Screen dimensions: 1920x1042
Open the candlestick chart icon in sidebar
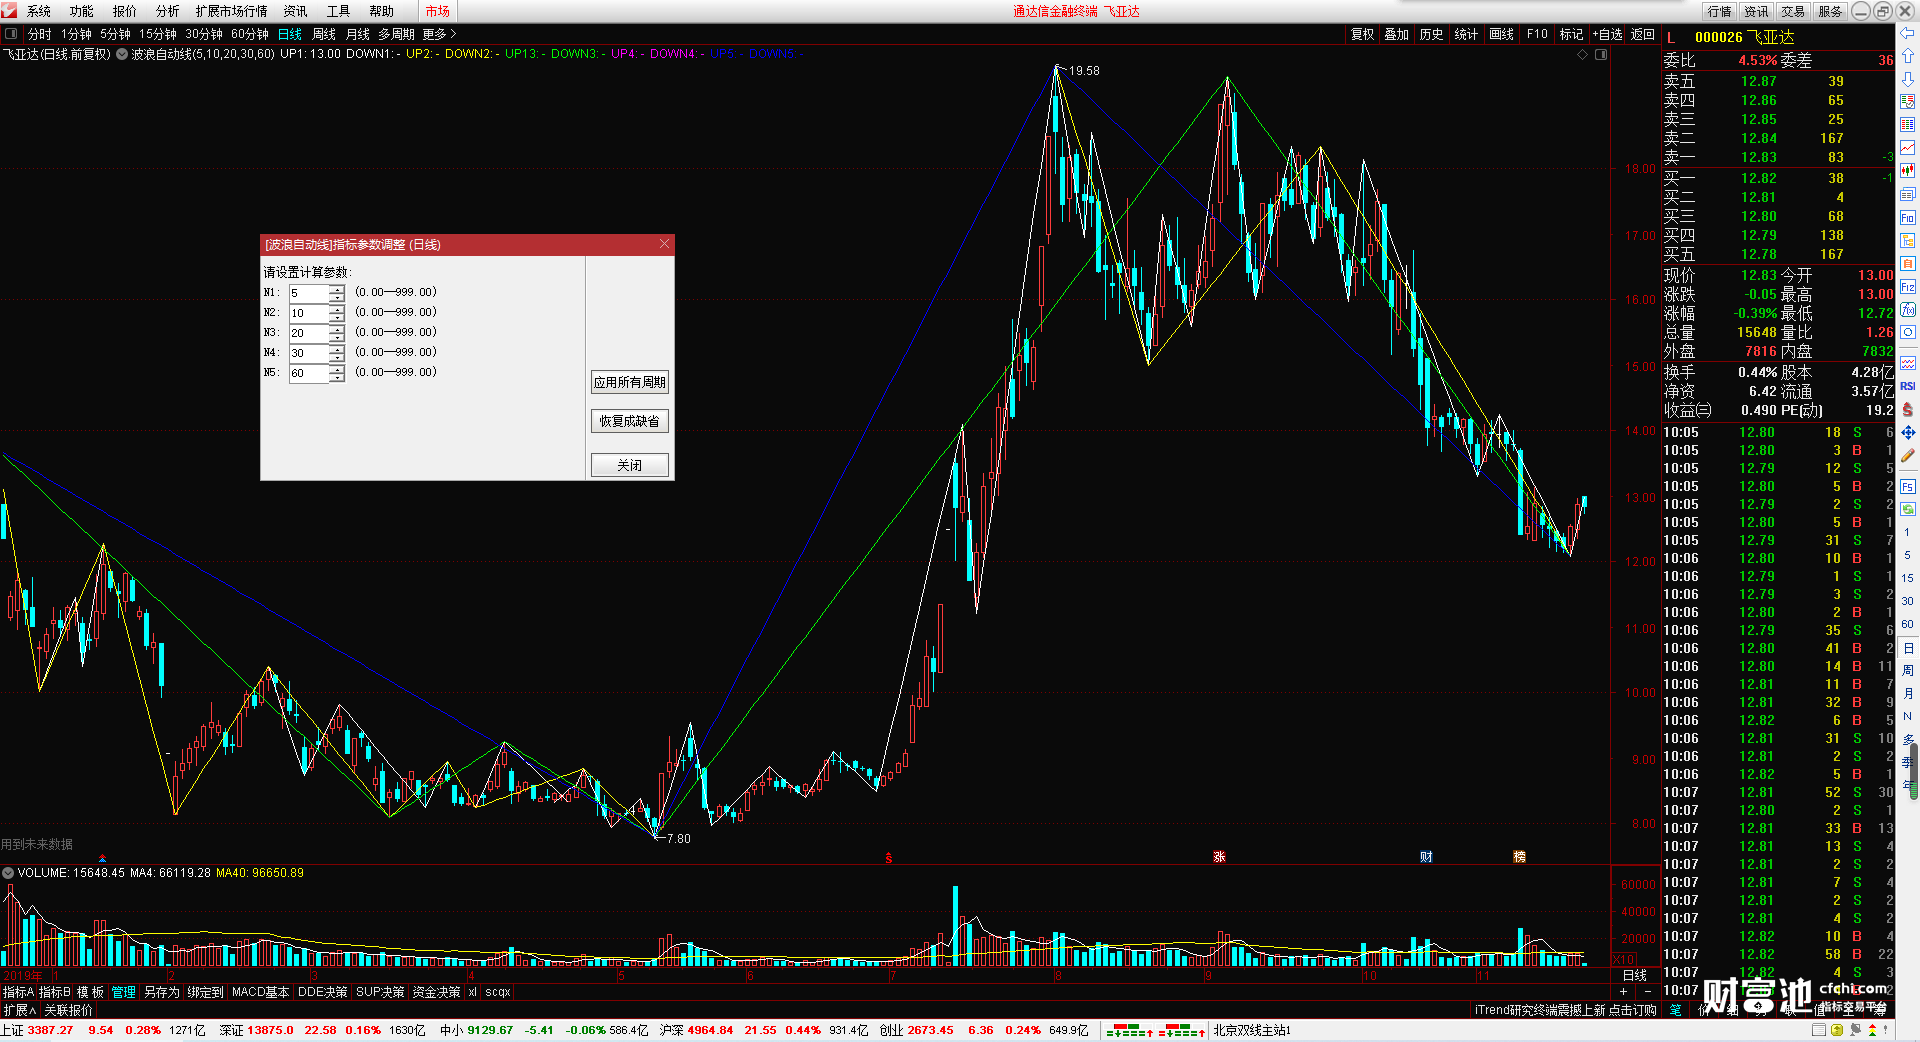[x=1907, y=171]
